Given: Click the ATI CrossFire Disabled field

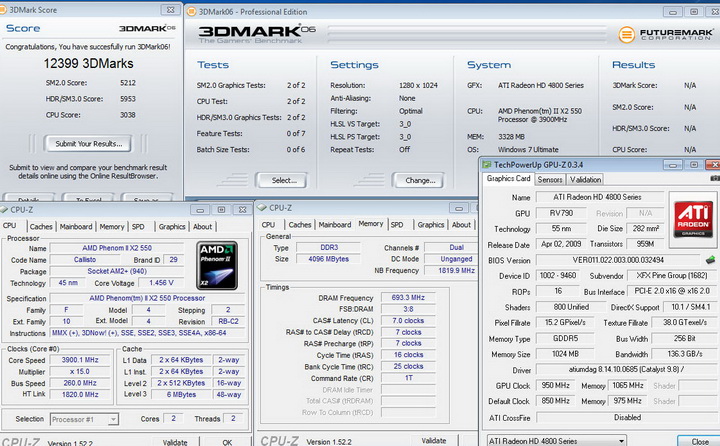Looking at the screenshot, I should pyautogui.click(x=627, y=418).
